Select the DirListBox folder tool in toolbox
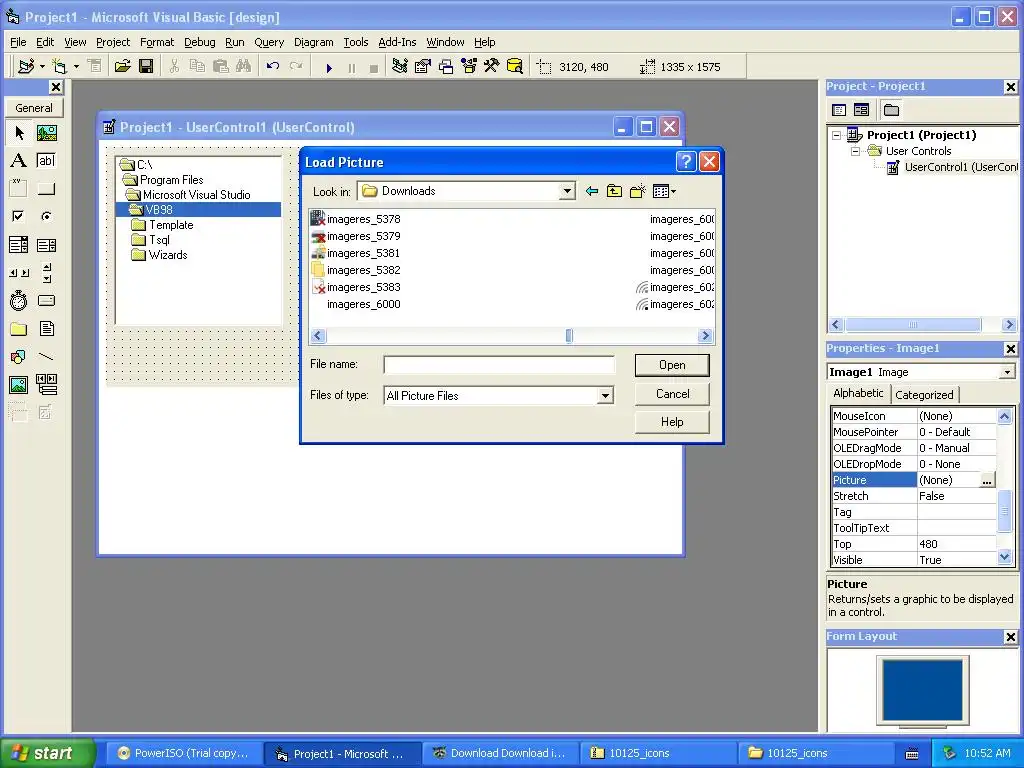1024x768 pixels. click(x=18, y=328)
